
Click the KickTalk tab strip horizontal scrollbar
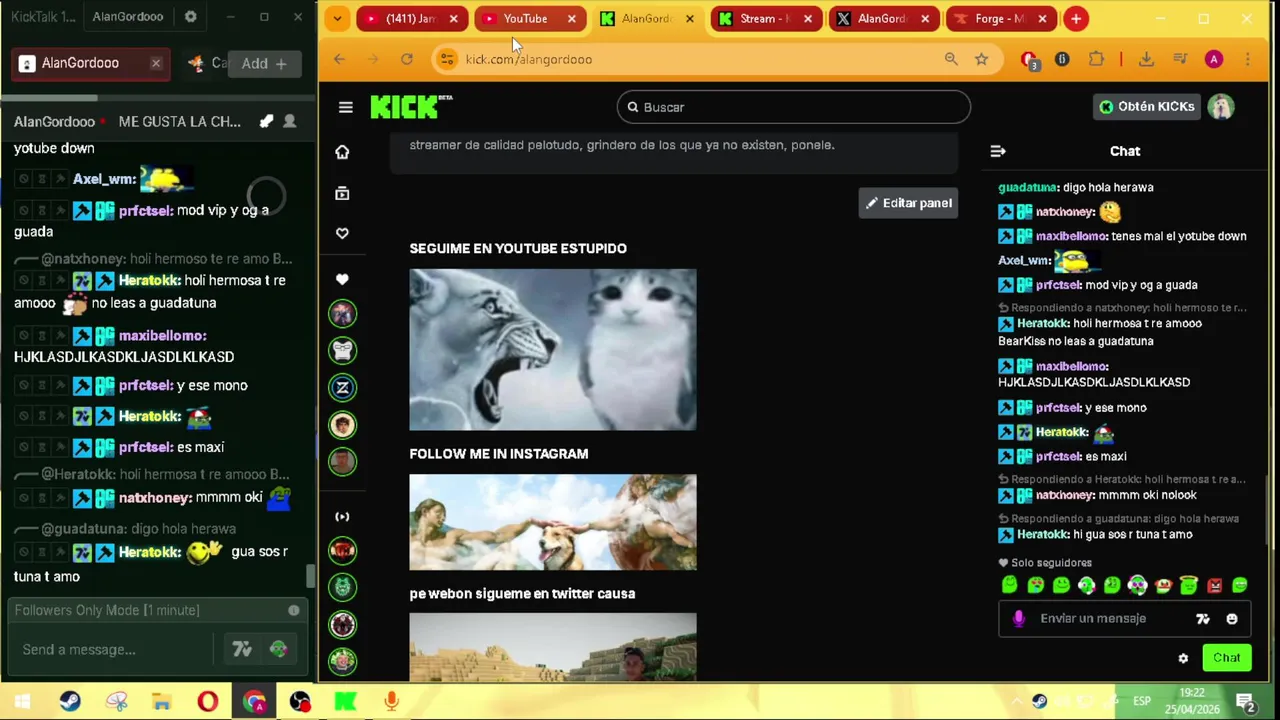49,97
